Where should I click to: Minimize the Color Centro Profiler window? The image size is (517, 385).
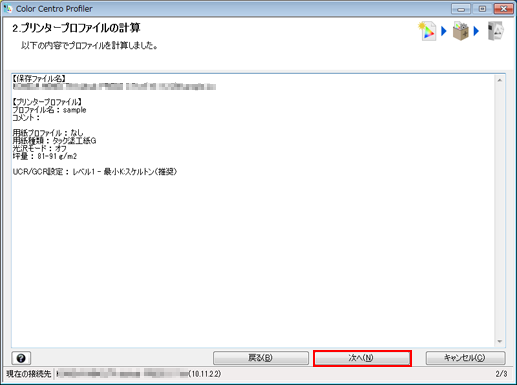[461, 9]
